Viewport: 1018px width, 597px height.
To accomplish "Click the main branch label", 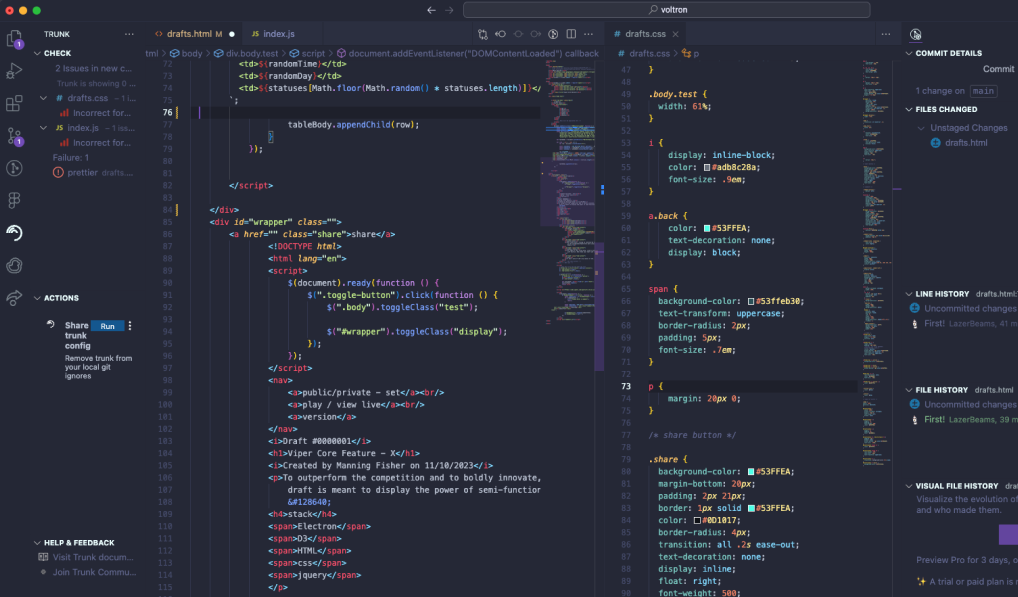I will pos(983,91).
